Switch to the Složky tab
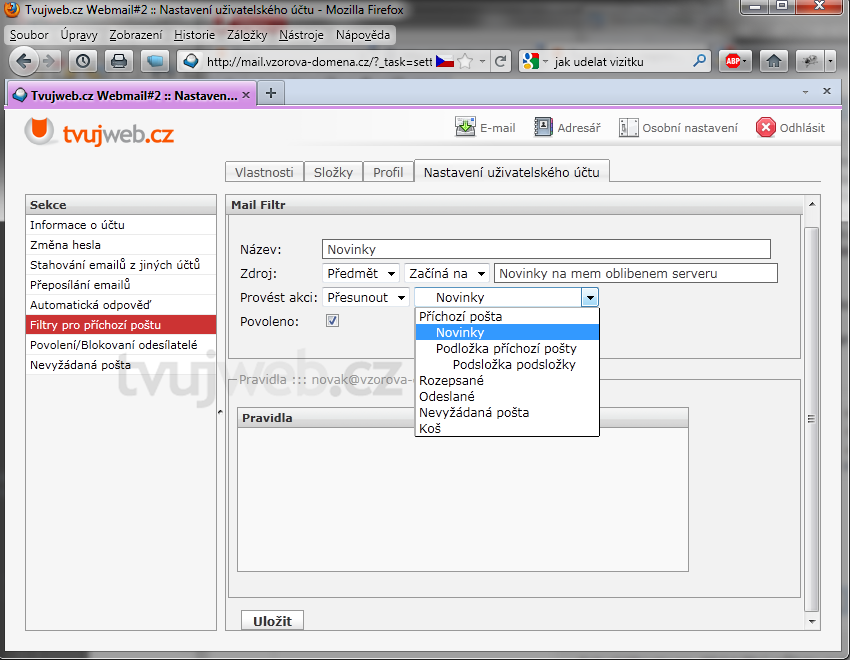850x660 pixels. (333, 172)
